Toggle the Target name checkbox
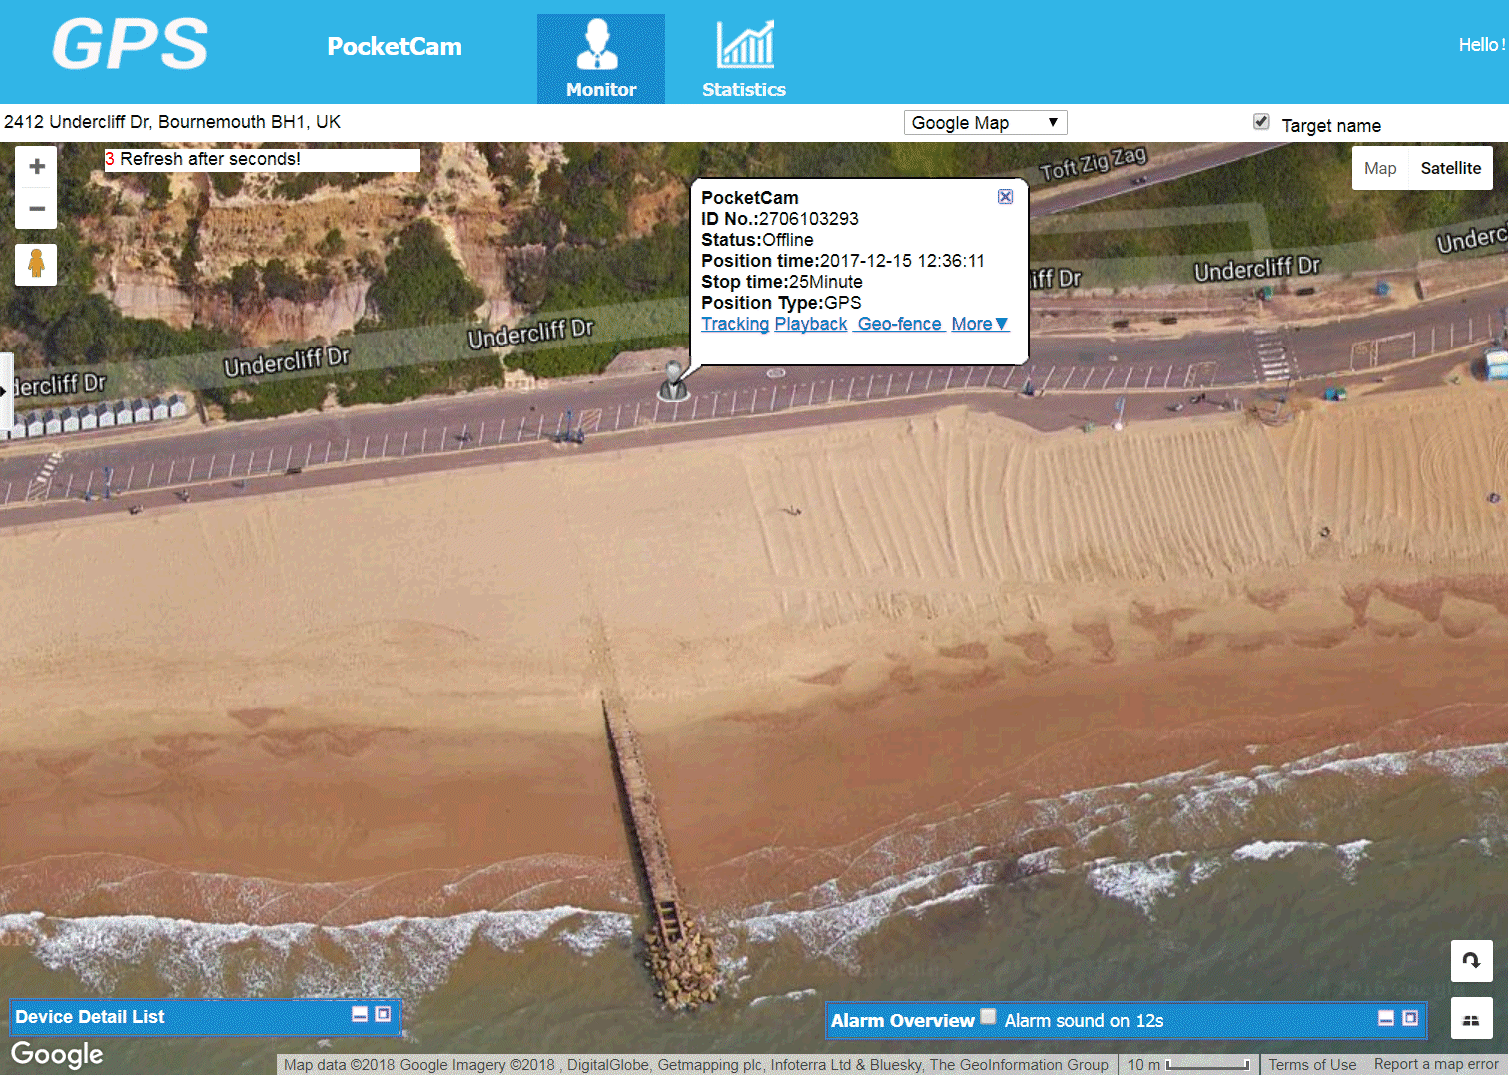1509x1076 pixels. point(1261,122)
